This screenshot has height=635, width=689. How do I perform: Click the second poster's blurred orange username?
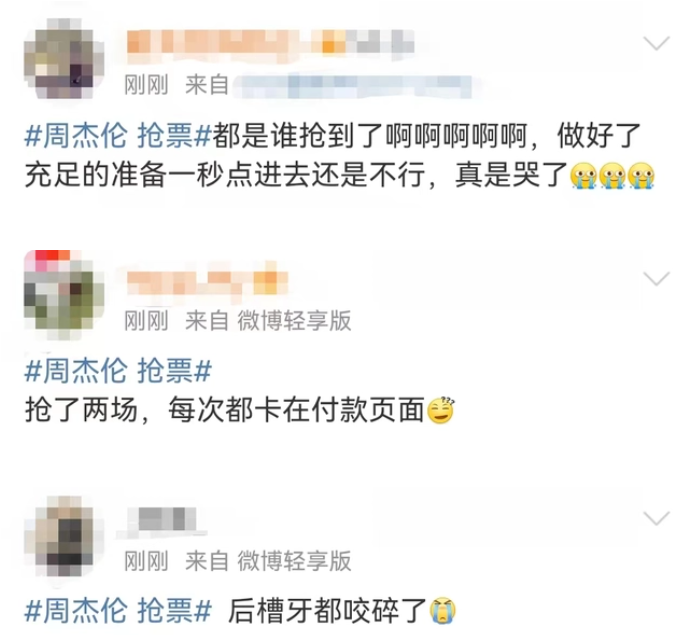tap(207, 281)
